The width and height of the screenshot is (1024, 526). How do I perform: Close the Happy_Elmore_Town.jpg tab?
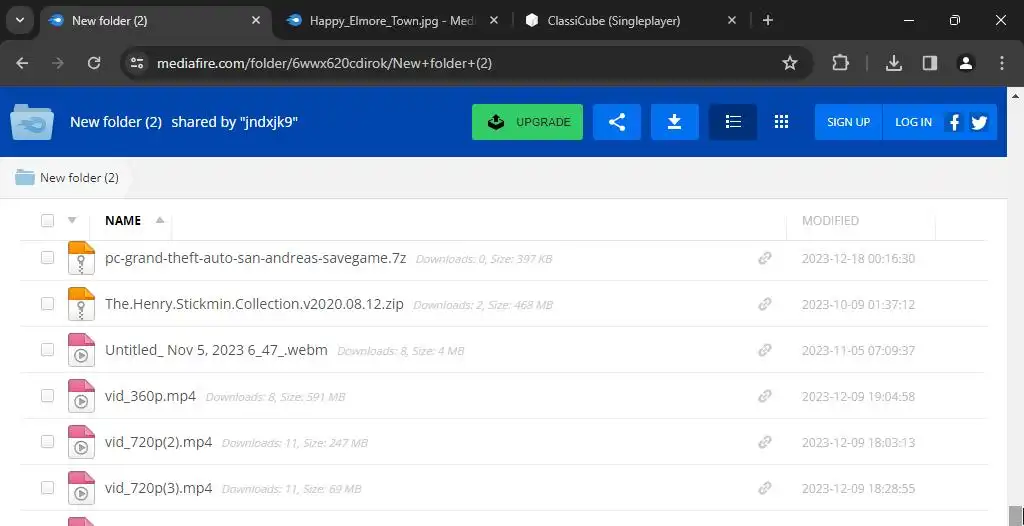pyautogui.click(x=494, y=21)
